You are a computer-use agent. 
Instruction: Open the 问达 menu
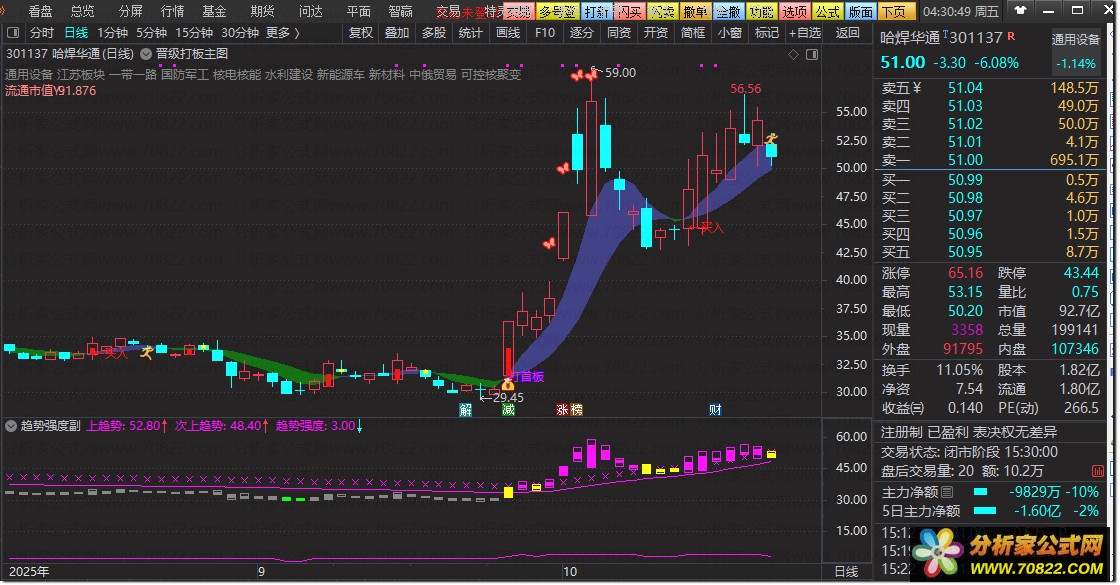pos(311,11)
